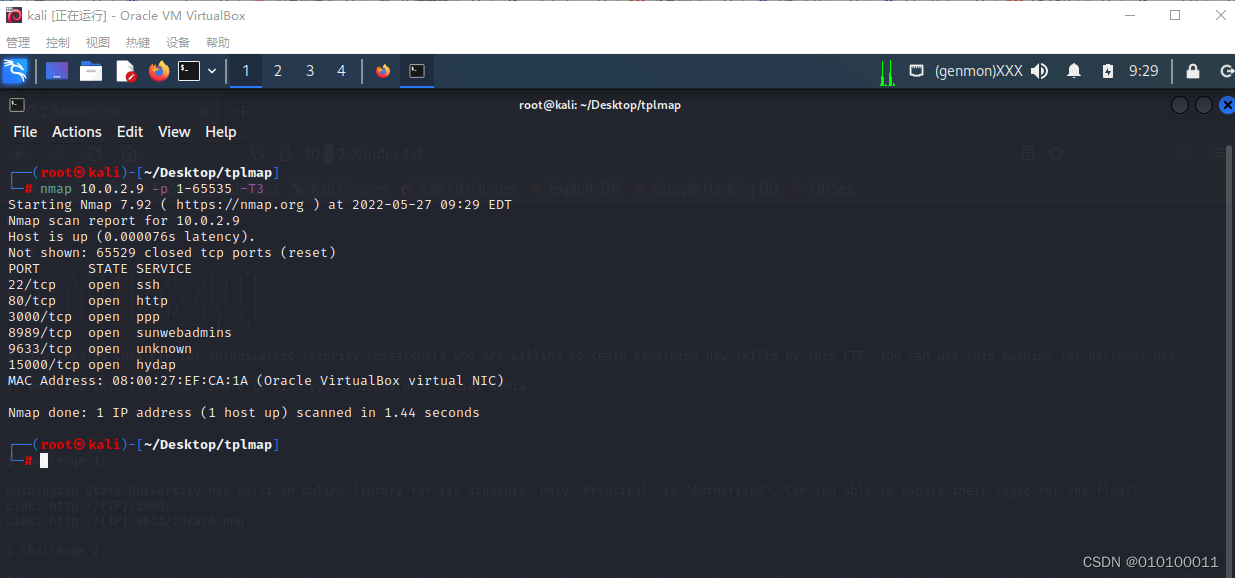Image resolution: width=1235 pixels, height=578 pixels.
Task: Launch Firefox from the taskbar launcher
Action: (160, 71)
